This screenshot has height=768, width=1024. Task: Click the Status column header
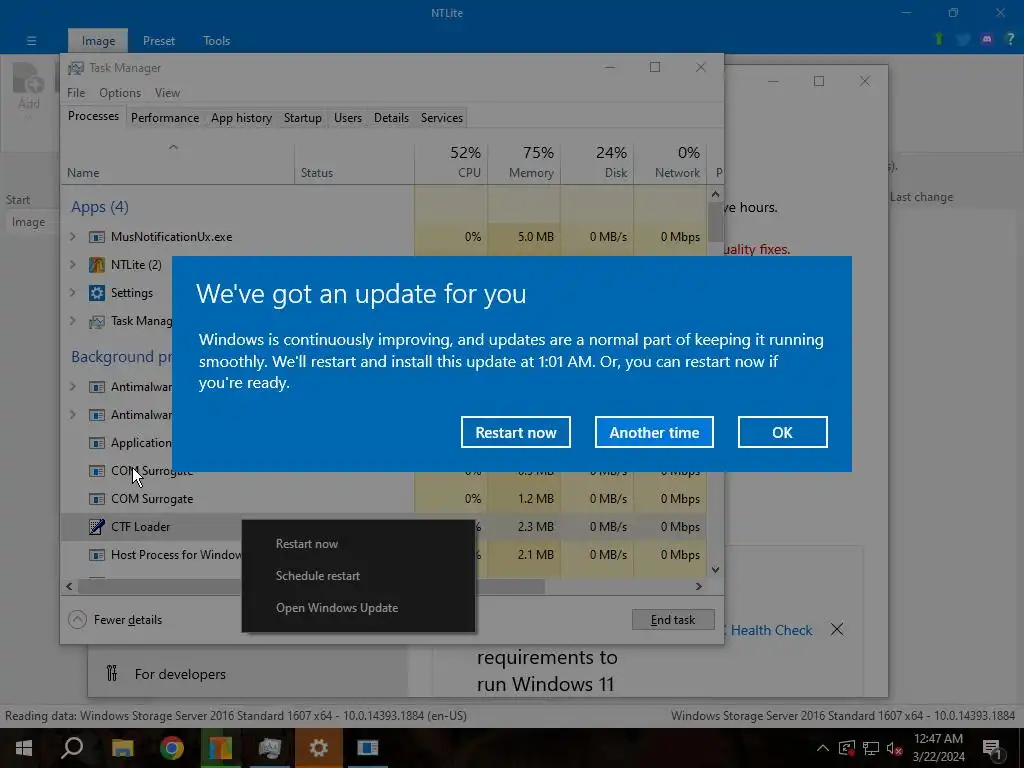pyautogui.click(x=354, y=162)
